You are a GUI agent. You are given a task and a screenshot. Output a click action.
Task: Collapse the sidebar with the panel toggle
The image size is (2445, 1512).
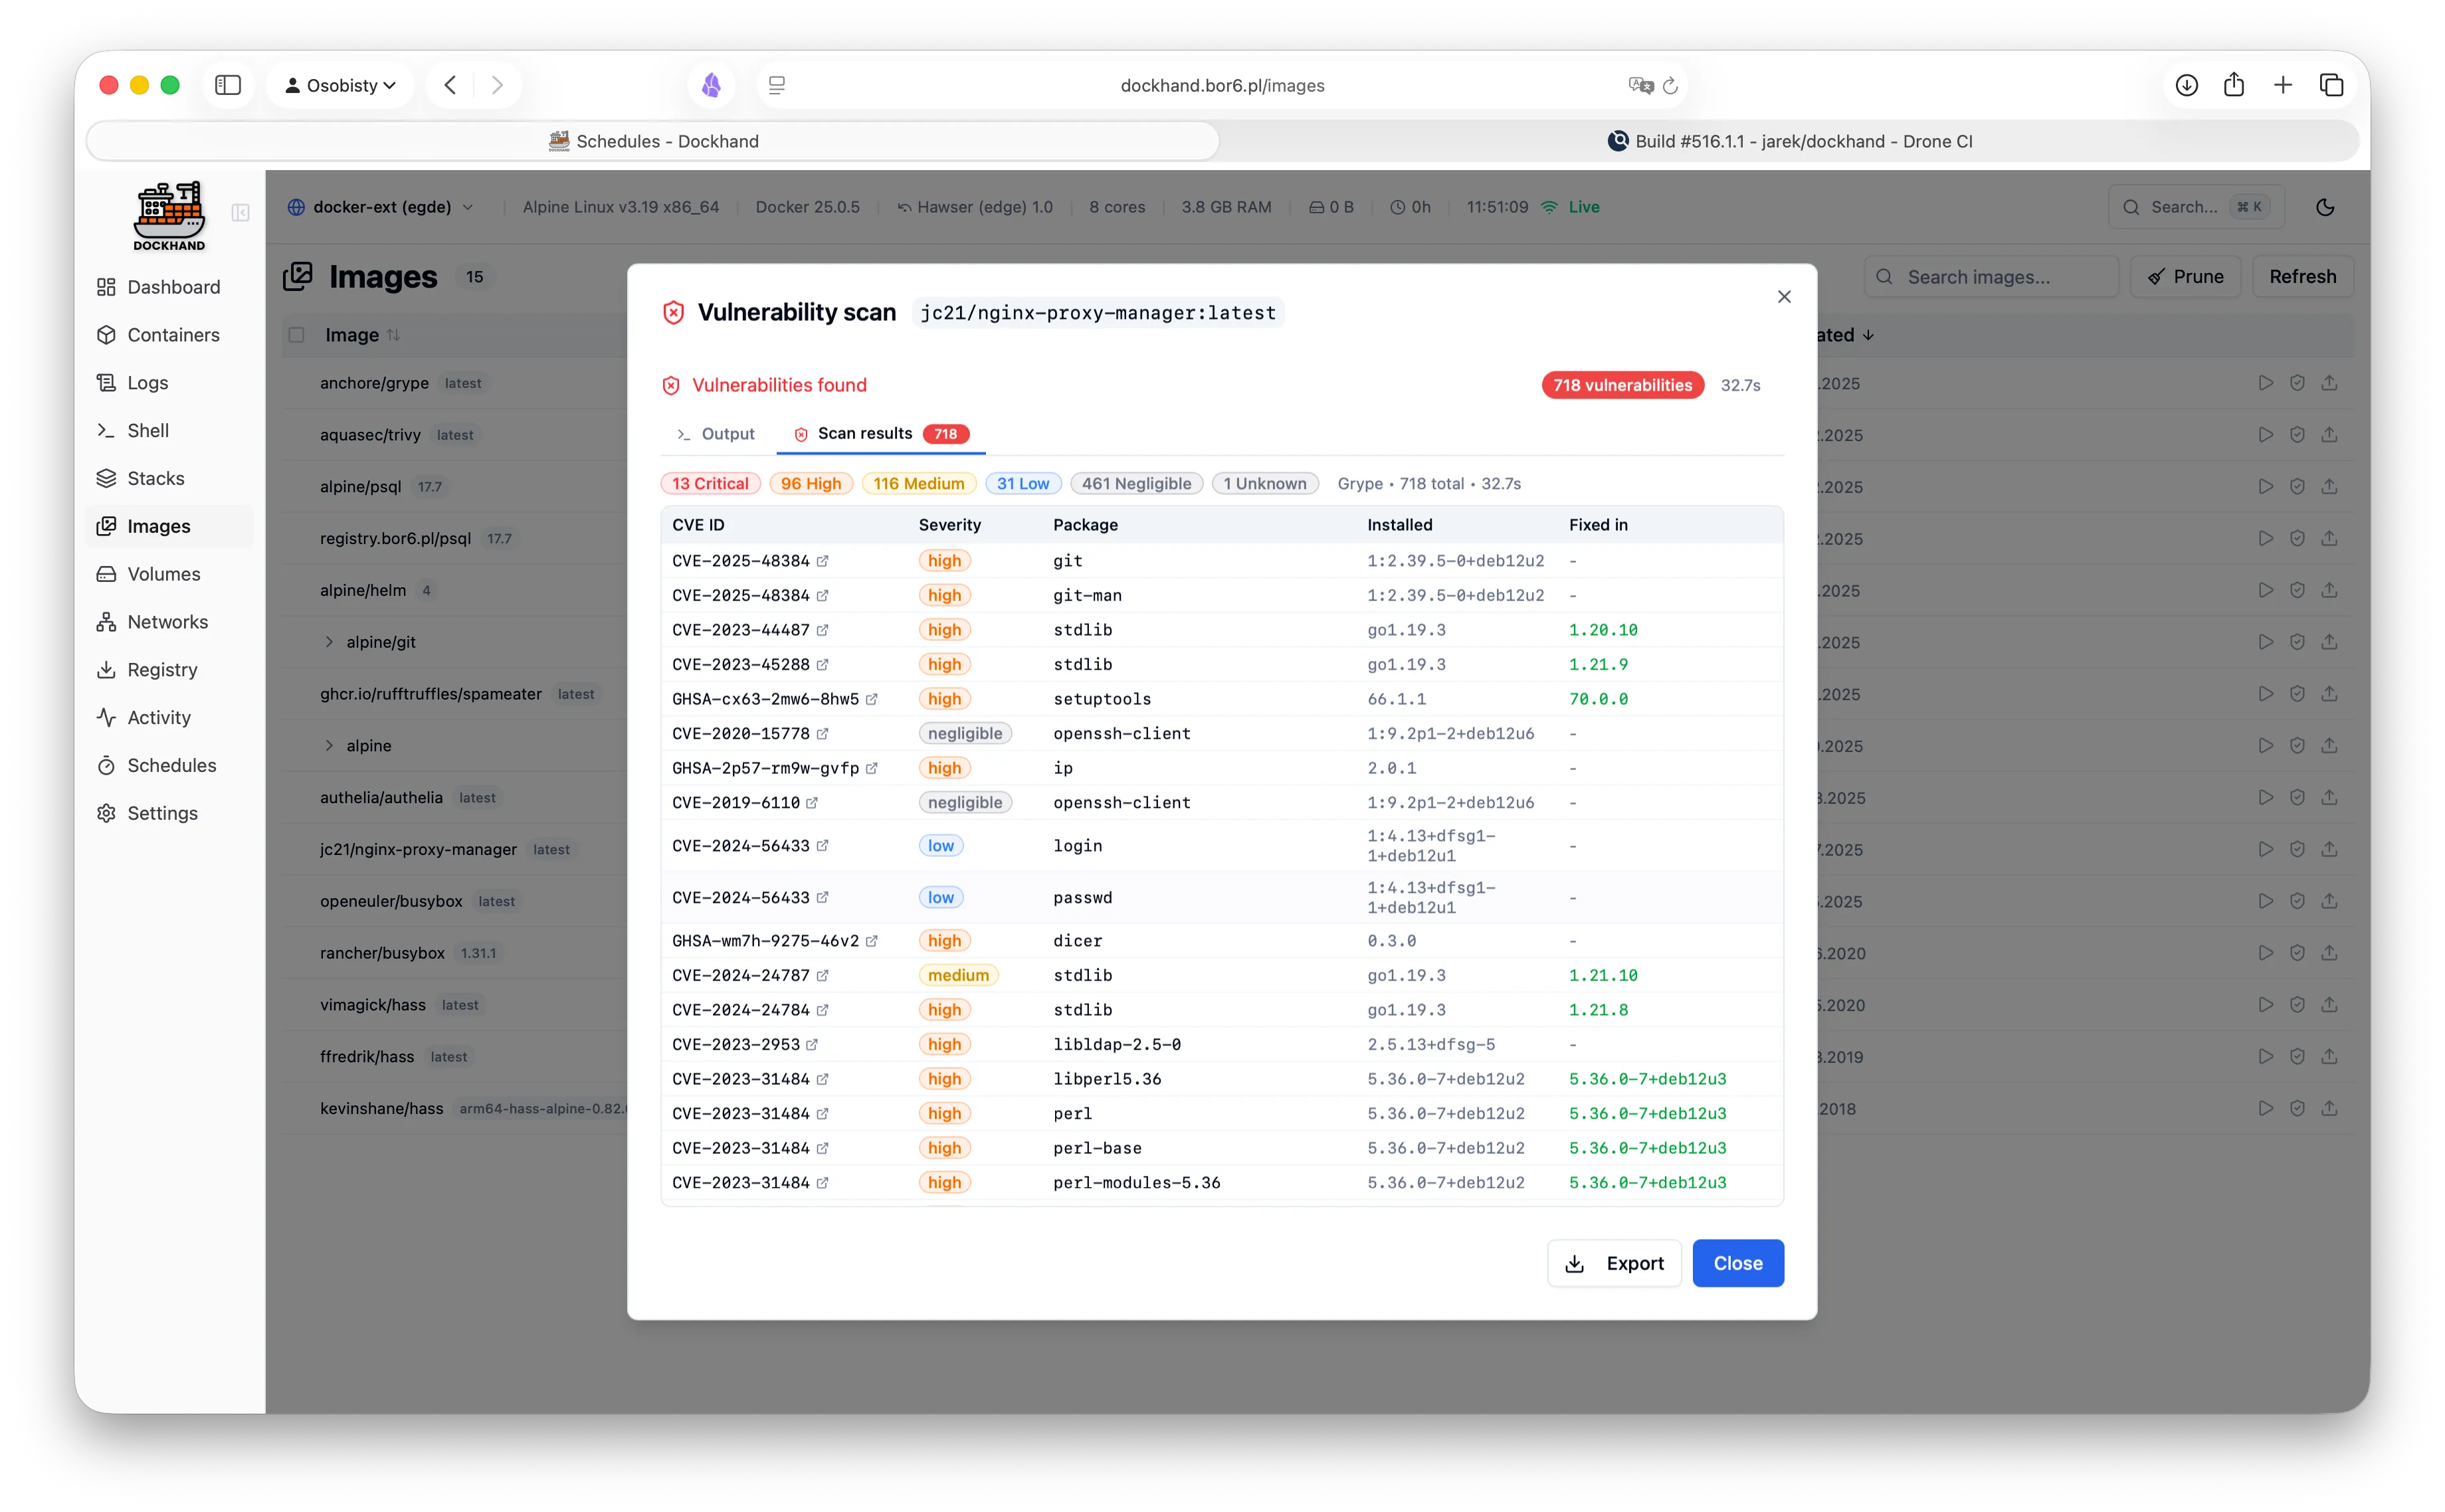240,213
